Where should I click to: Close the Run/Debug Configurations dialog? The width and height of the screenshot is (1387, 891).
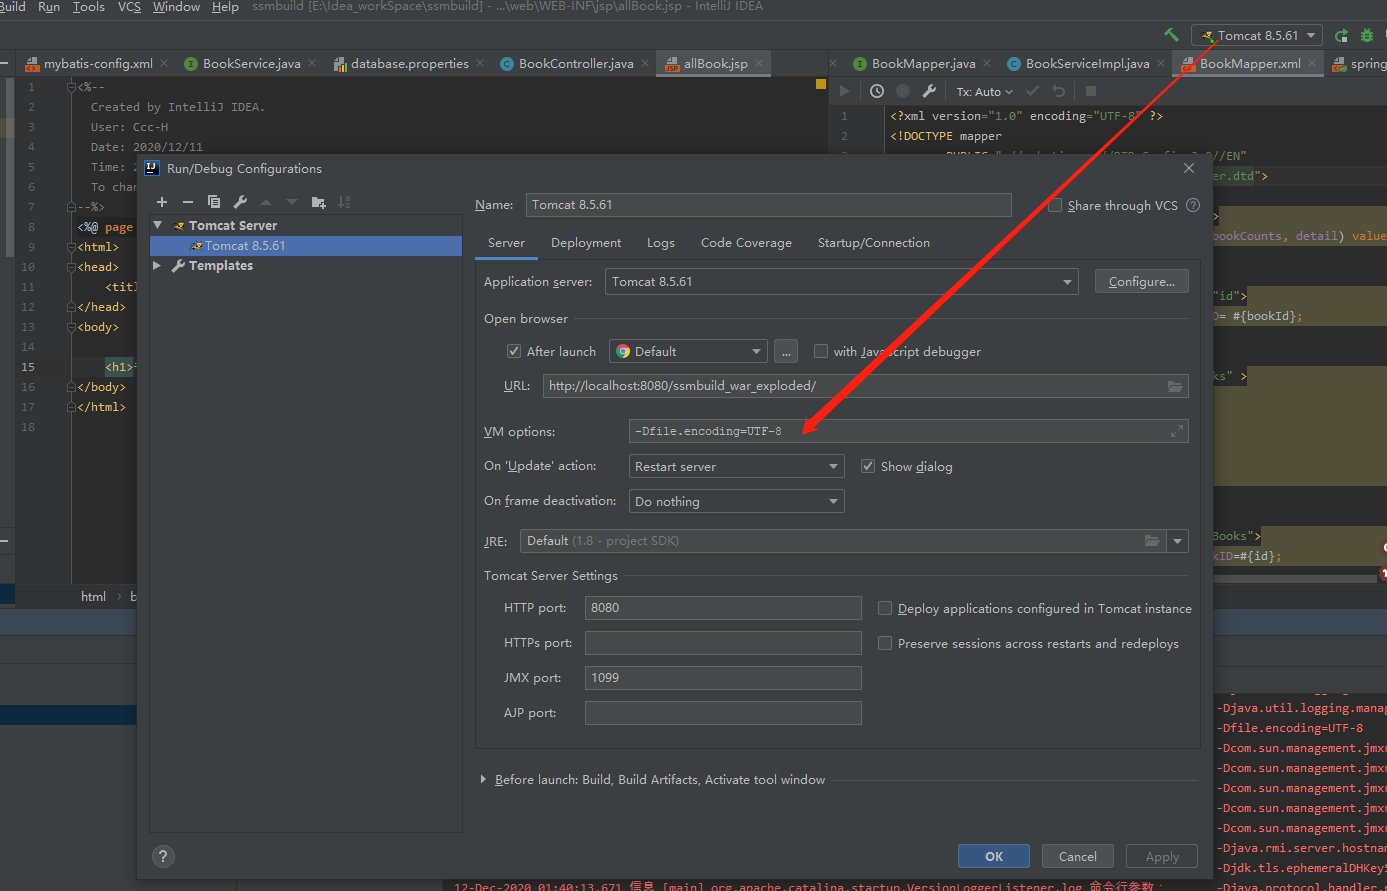[1189, 168]
